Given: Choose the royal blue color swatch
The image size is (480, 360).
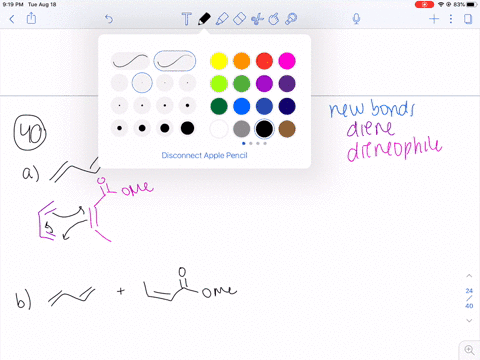Looking at the screenshot, I should point(264,106).
